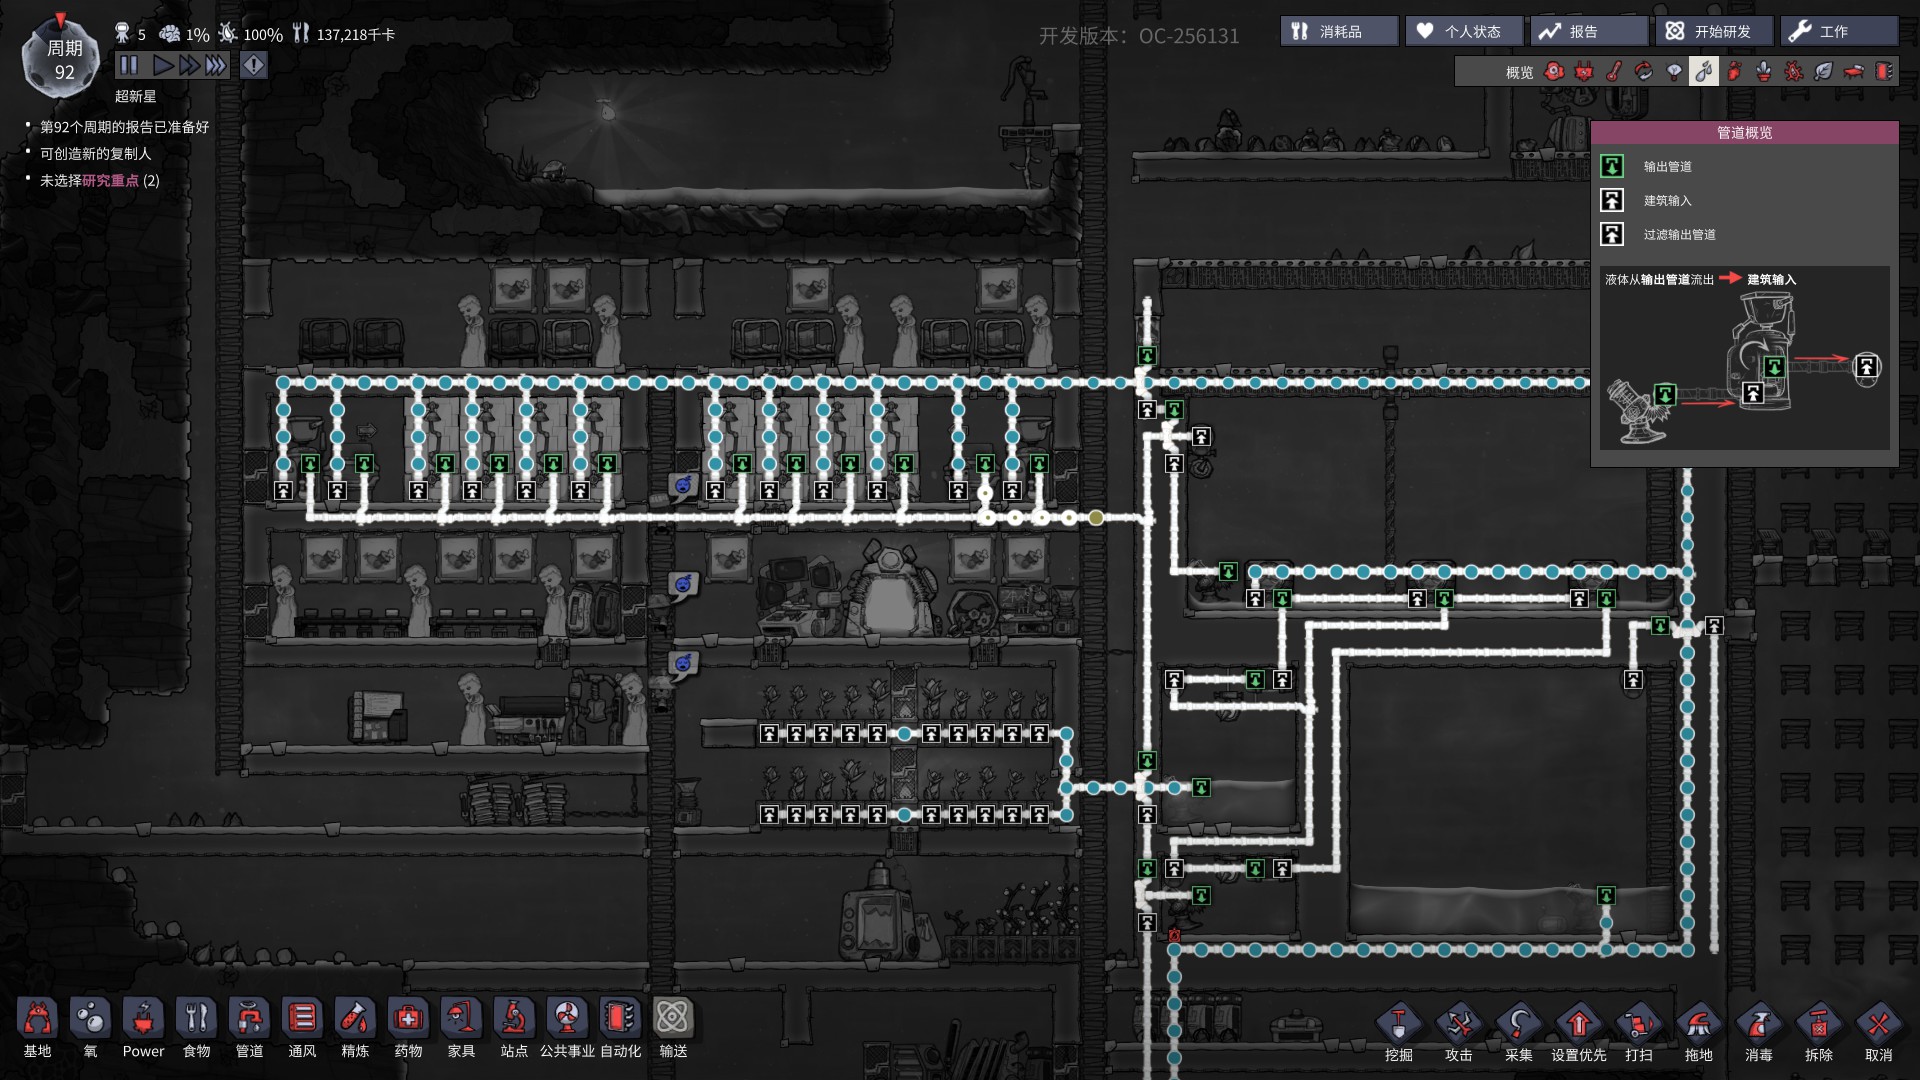The height and width of the screenshot is (1080, 1920).
Task: Show the power grid overlay
Action: click(1584, 72)
